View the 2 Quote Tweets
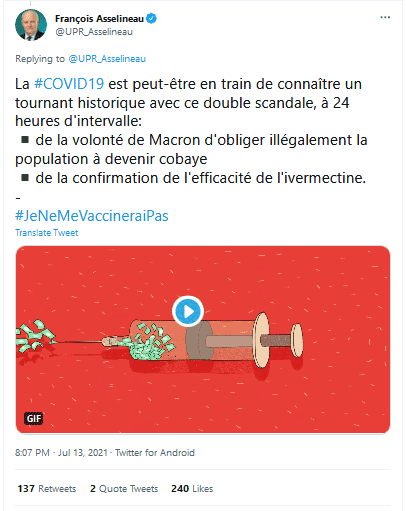 [x=124, y=489]
